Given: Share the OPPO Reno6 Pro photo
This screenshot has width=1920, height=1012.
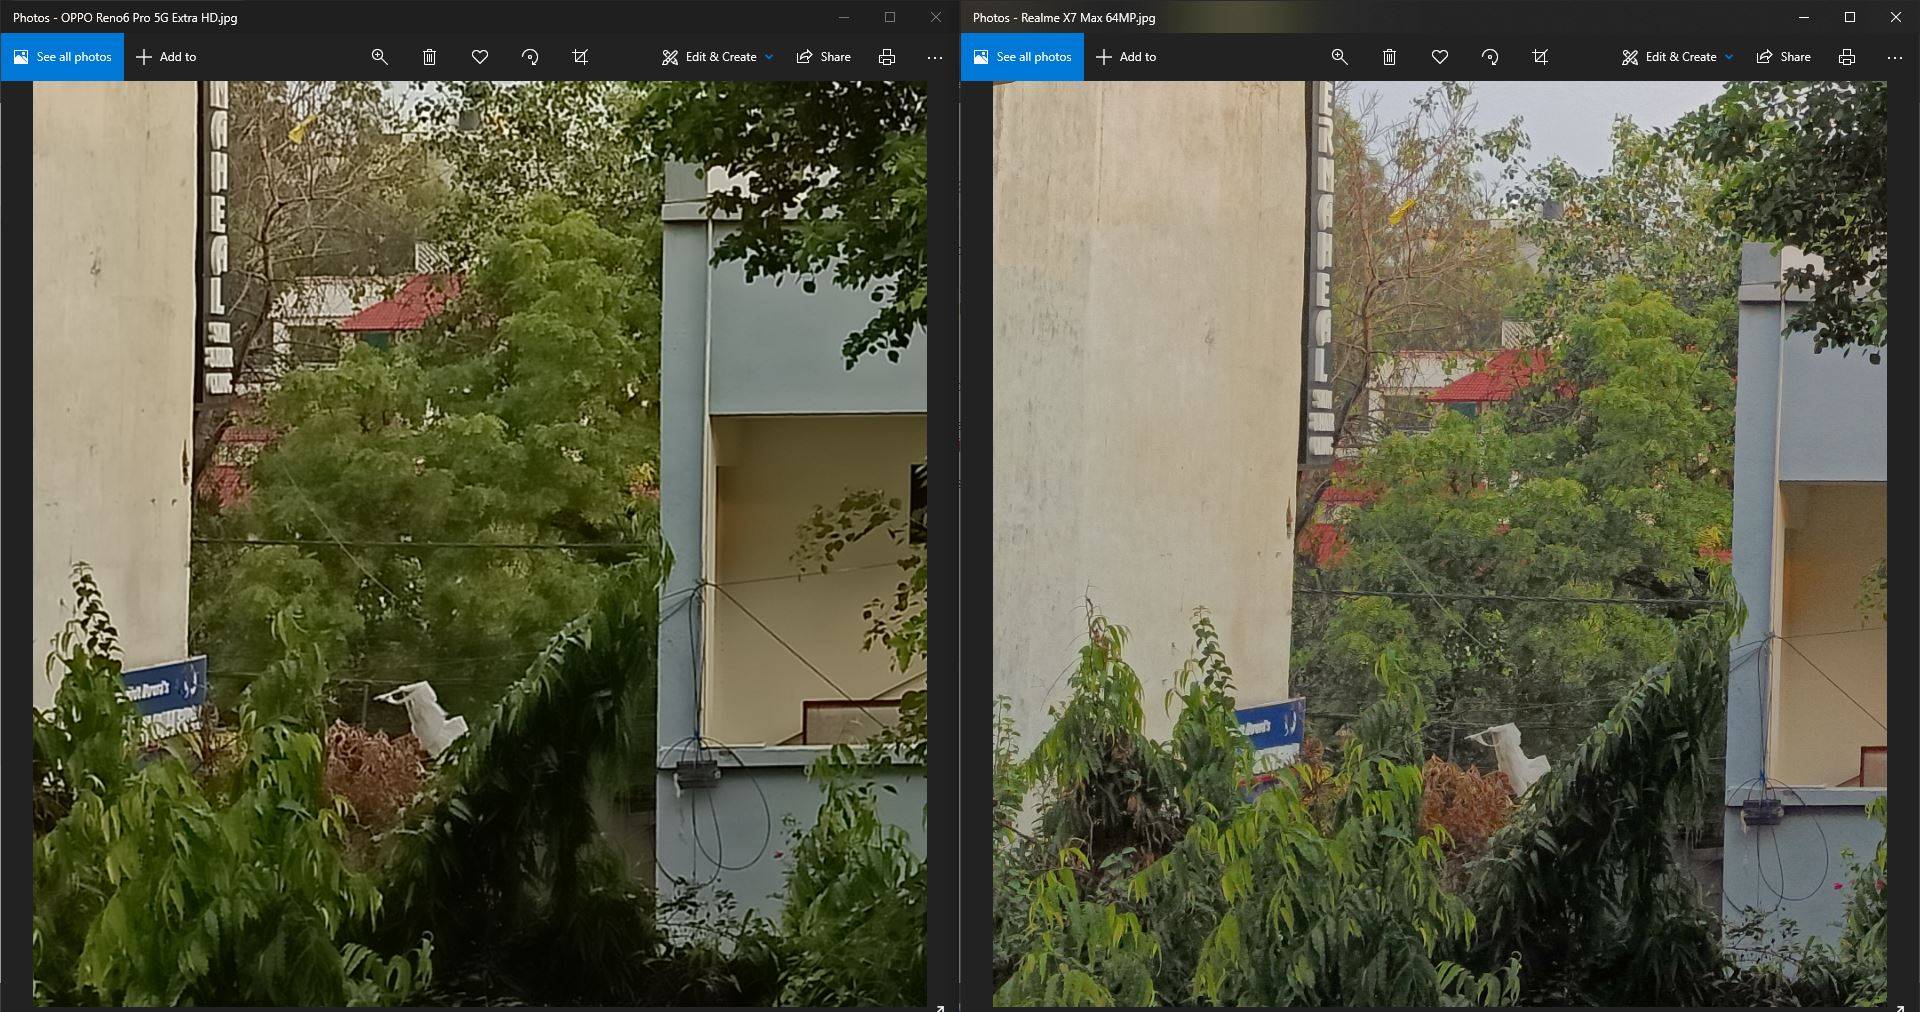Looking at the screenshot, I should (x=823, y=57).
